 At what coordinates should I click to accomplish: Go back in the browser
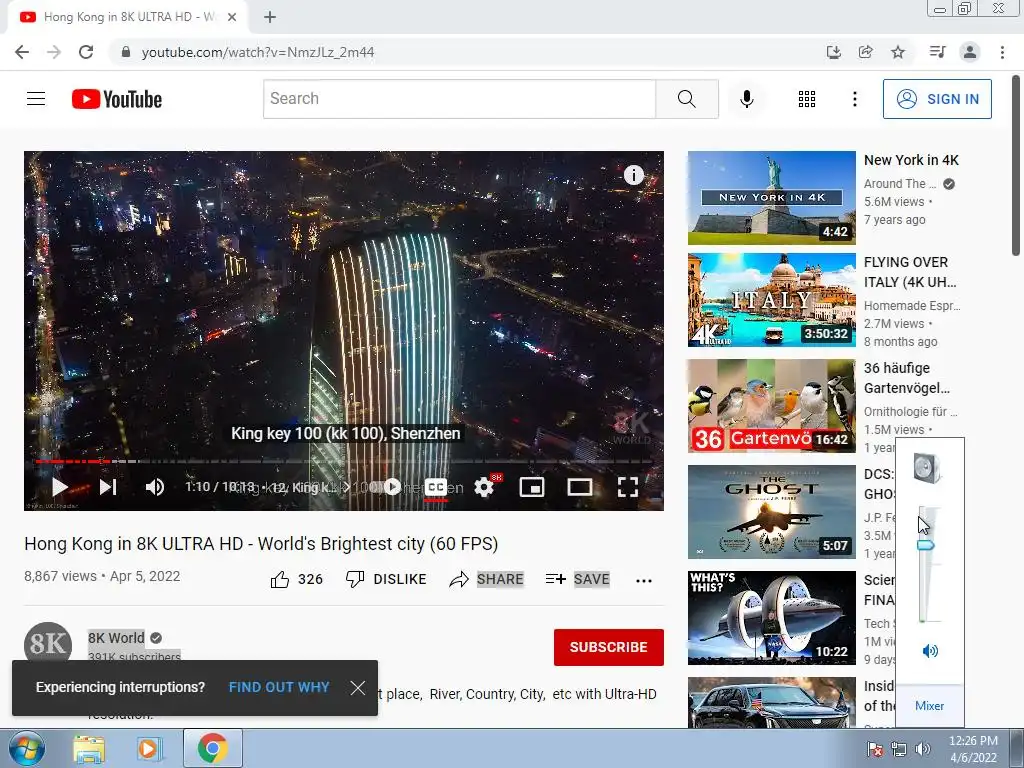point(22,52)
